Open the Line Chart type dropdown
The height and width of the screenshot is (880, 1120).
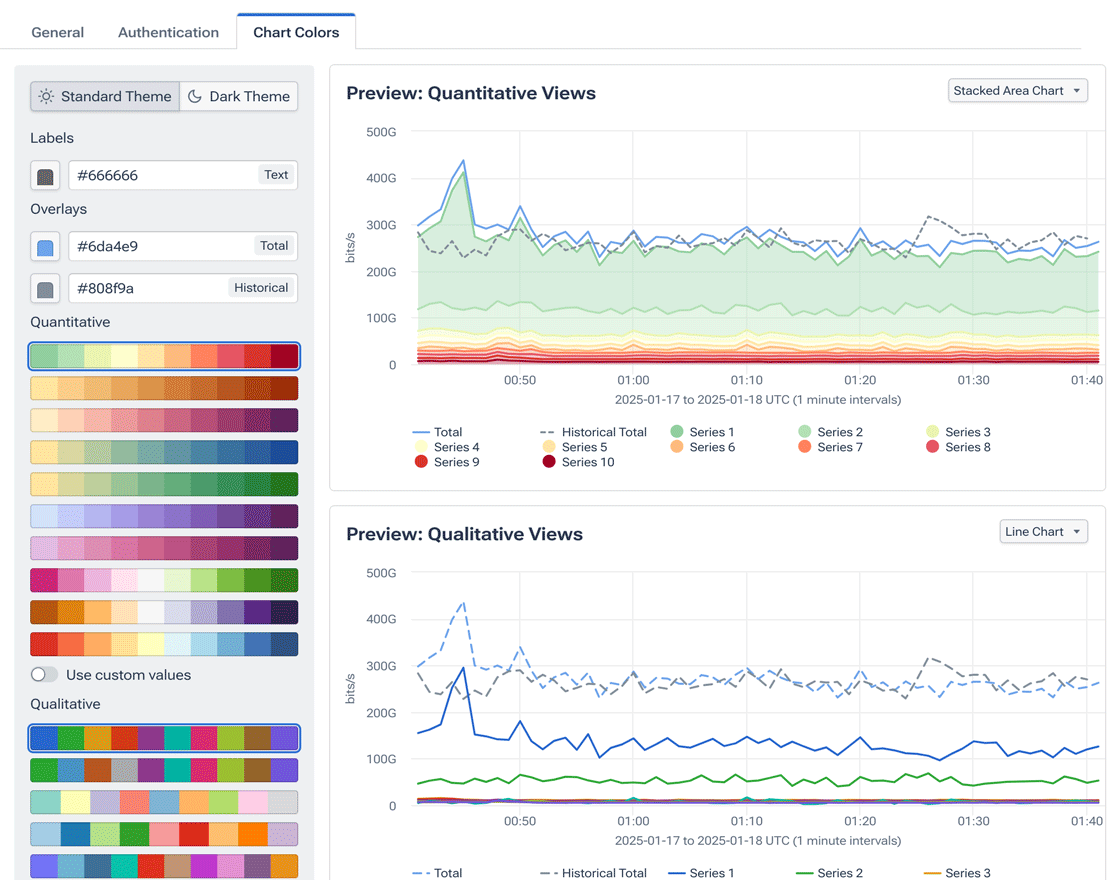[x=1043, y=532]
